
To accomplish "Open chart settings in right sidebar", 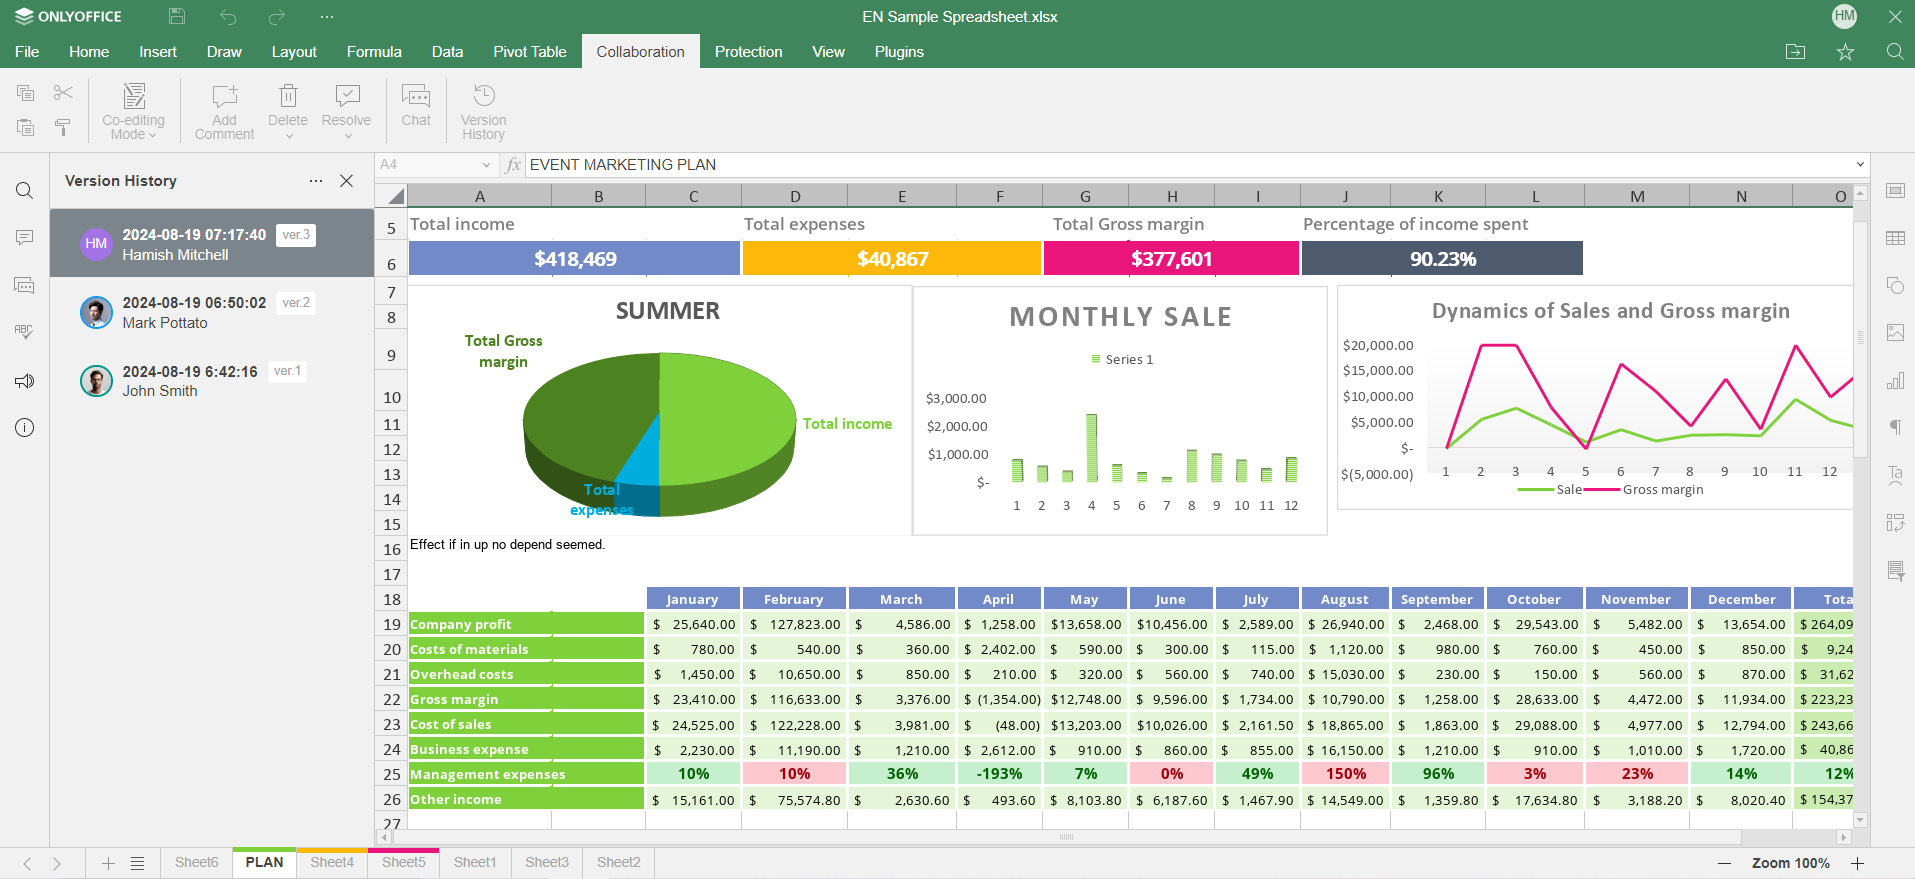I will pyautogui.click(x=1895, y=381).
